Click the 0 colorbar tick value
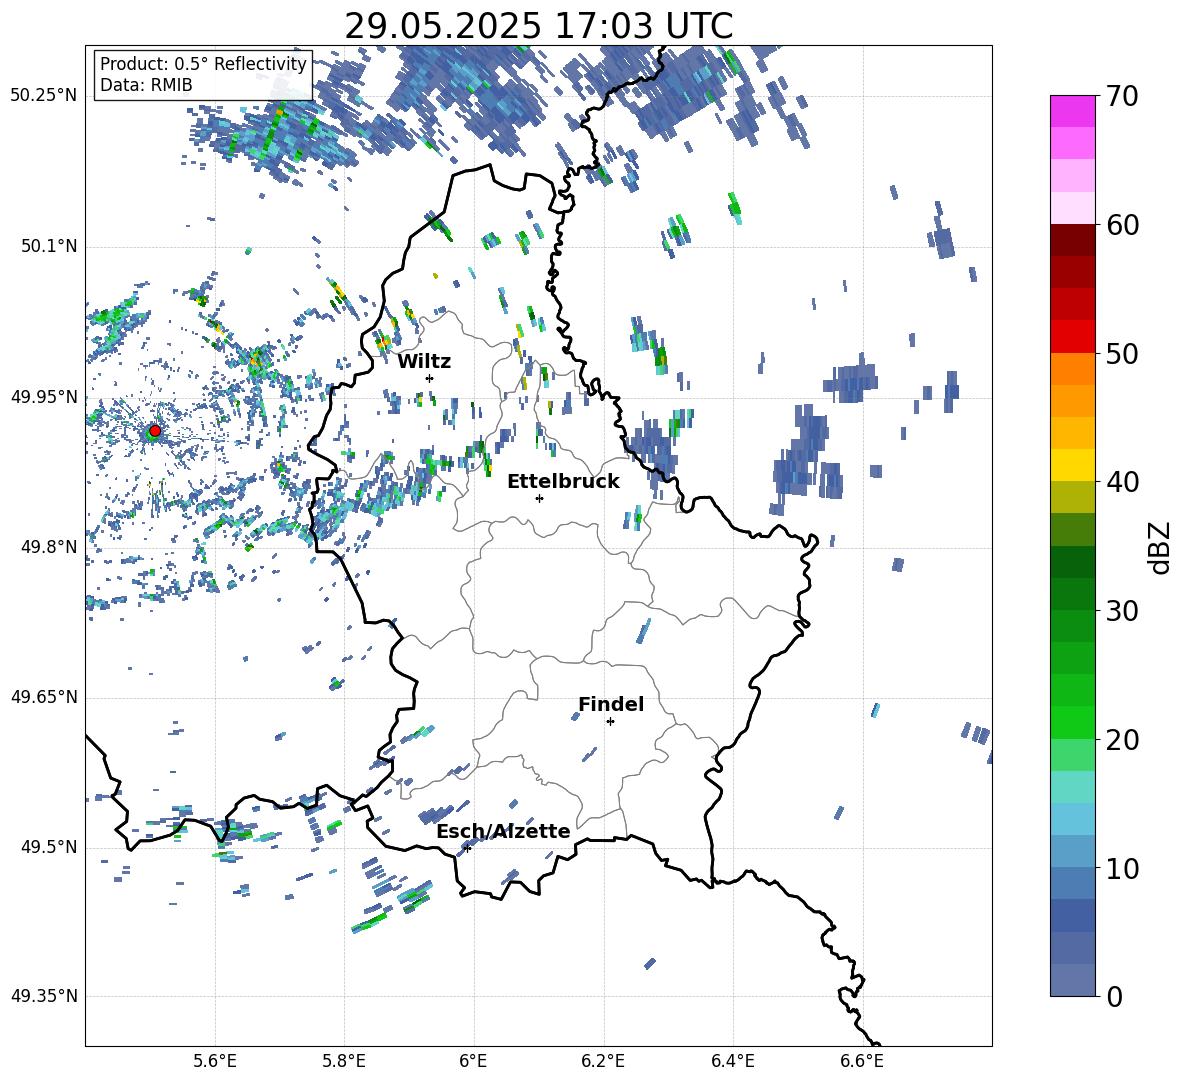 (1115, 996)
